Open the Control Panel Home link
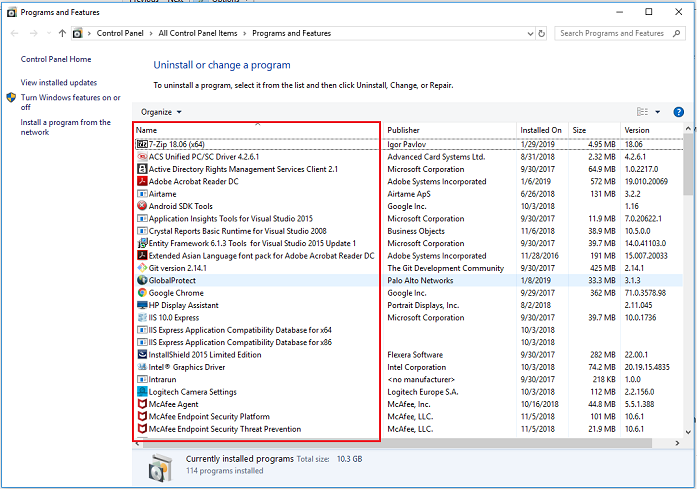 pyautogui.click(x=56, y=60)
